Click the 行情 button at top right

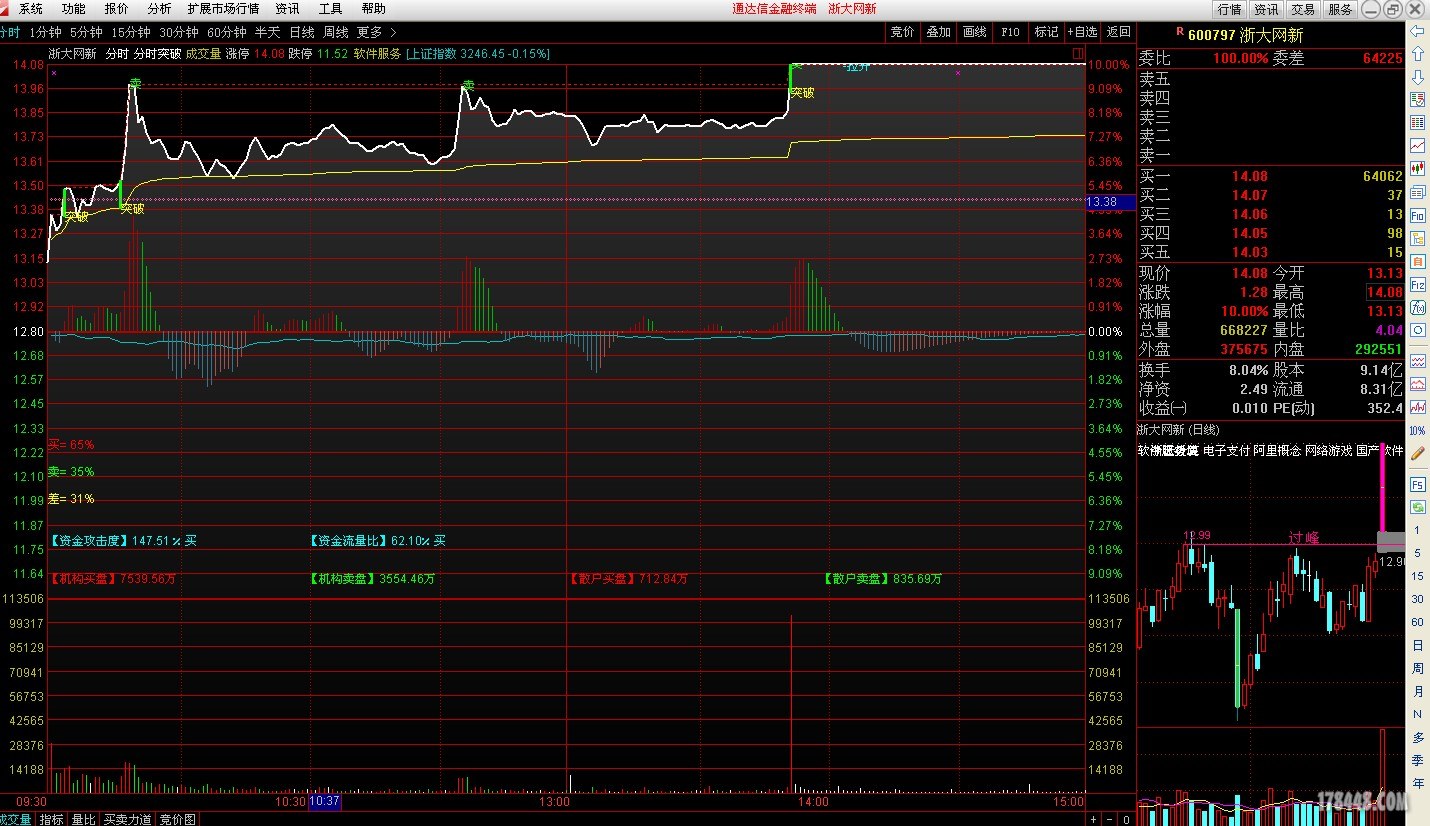[x=1229, y=9]
